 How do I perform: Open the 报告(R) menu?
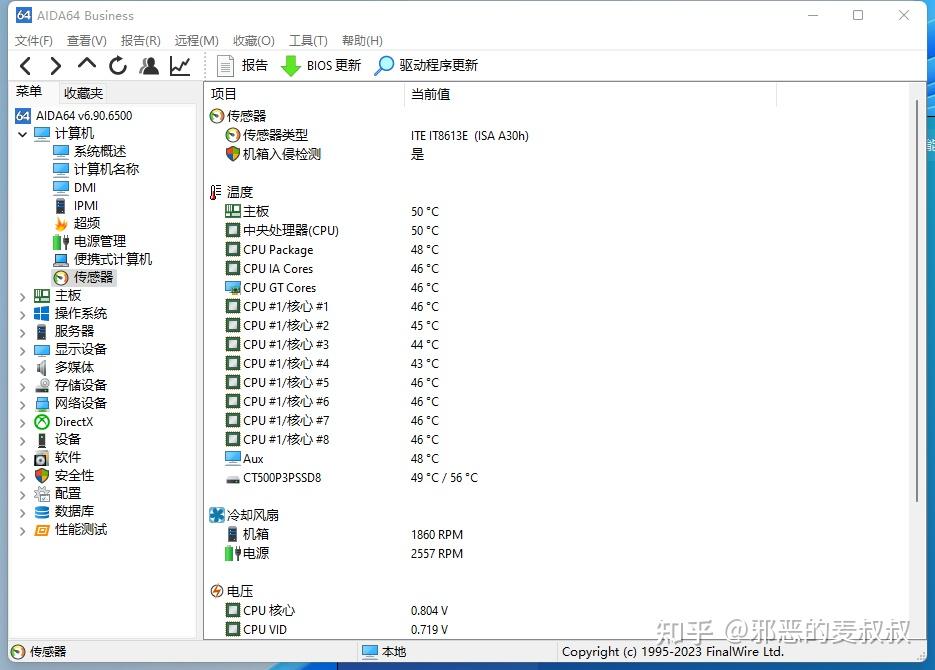[141, 41]
